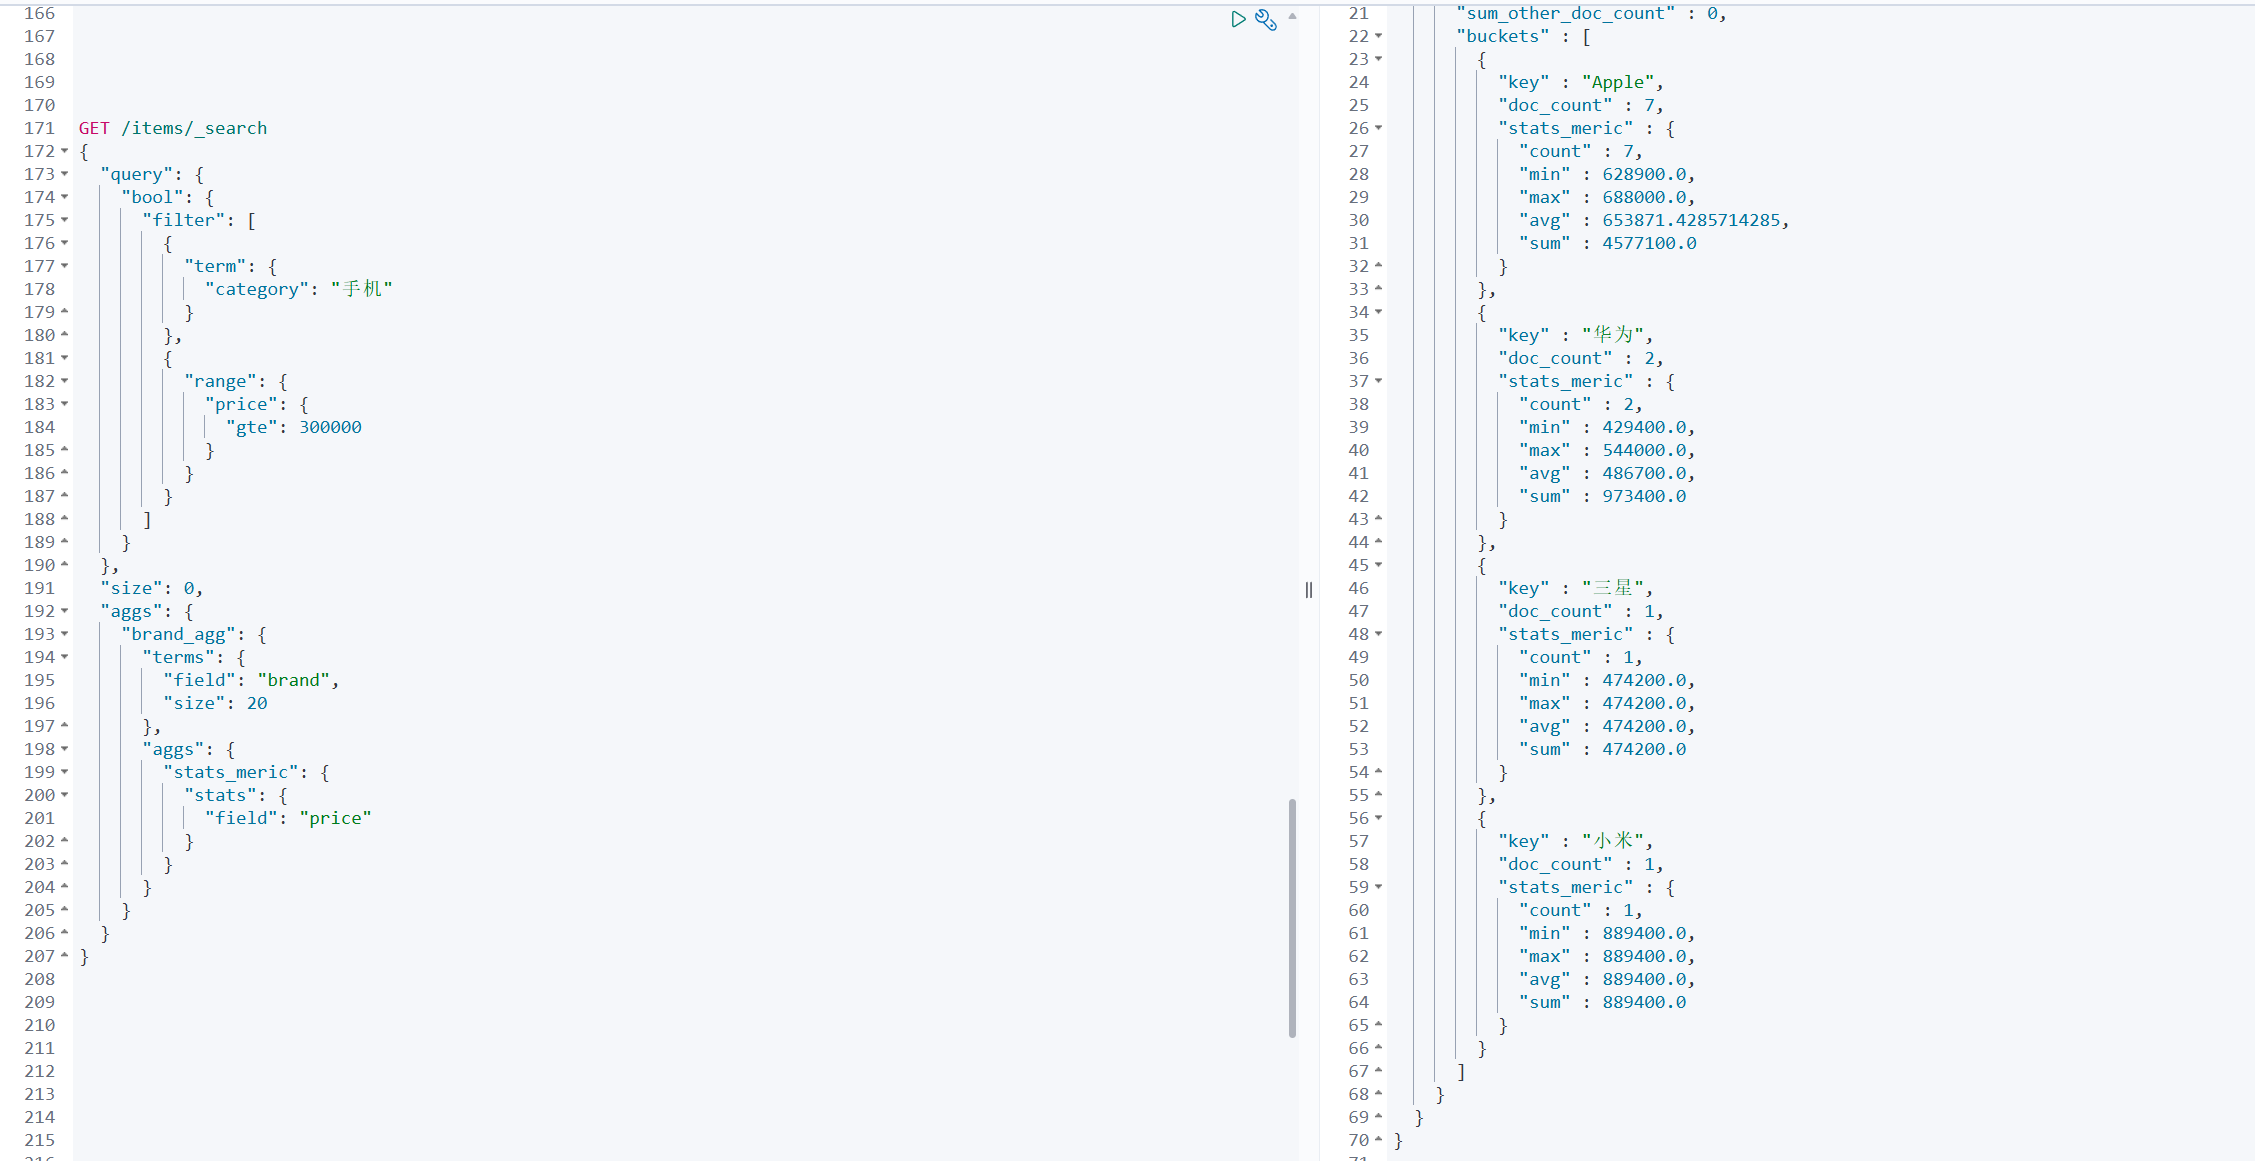This screenshot has width=2255, height=1161.
Task: Fold the 华为 bucket object at line 34
Action: [x=1379, y=312]
